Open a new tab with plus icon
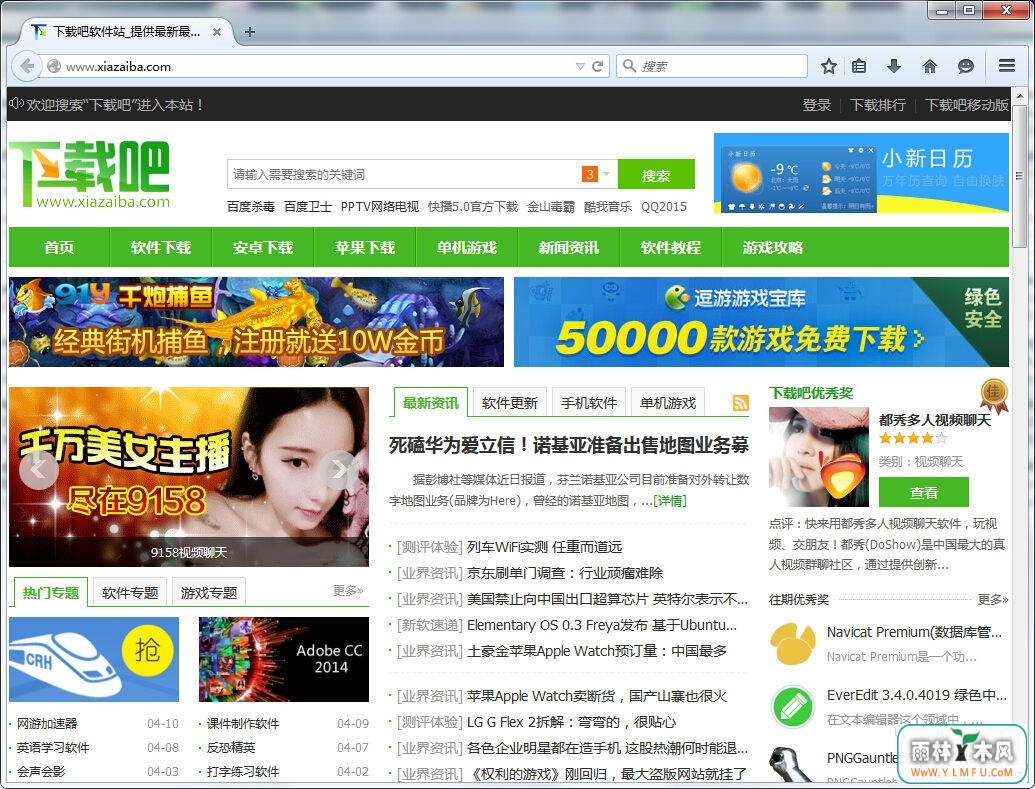The width and height of the screenshot is (1035, 789). pos(250,32)
